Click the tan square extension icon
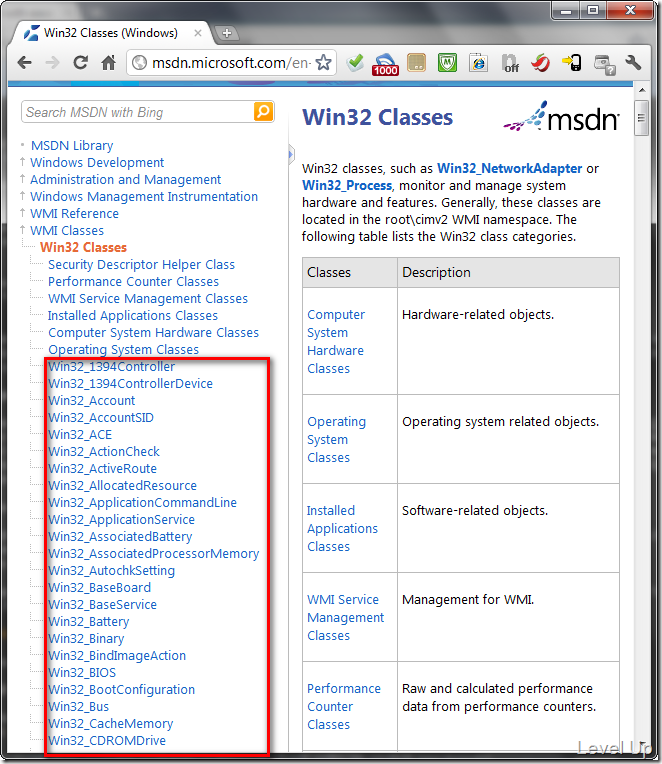The height and width of the screenshot is (764, 662). pyautogui.click(x=416, y=62)
